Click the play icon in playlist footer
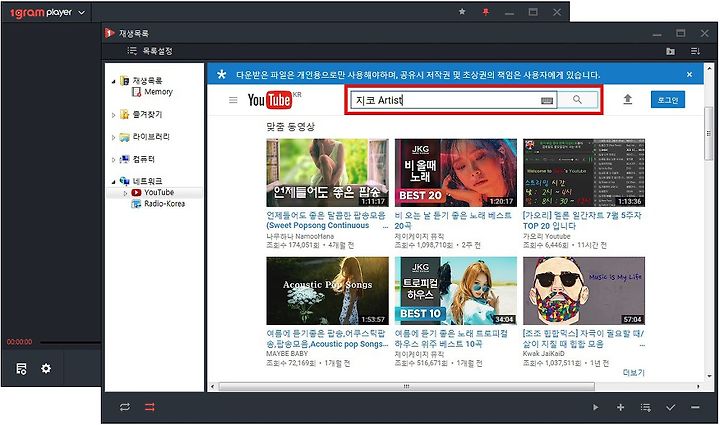720x425 pixels. (x=596, y=407)
